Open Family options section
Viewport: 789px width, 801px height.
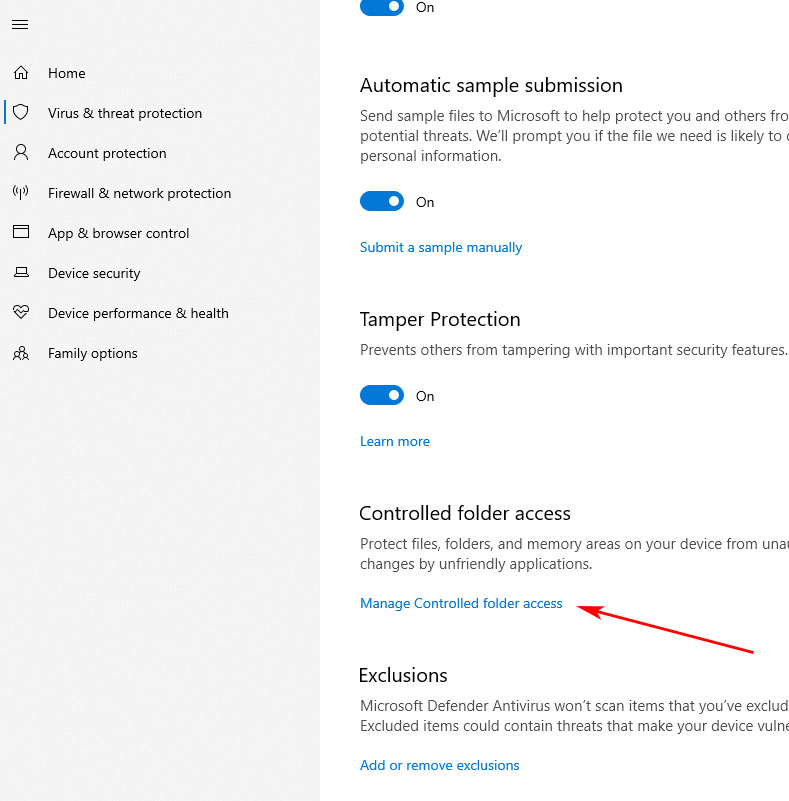(92, 354)
